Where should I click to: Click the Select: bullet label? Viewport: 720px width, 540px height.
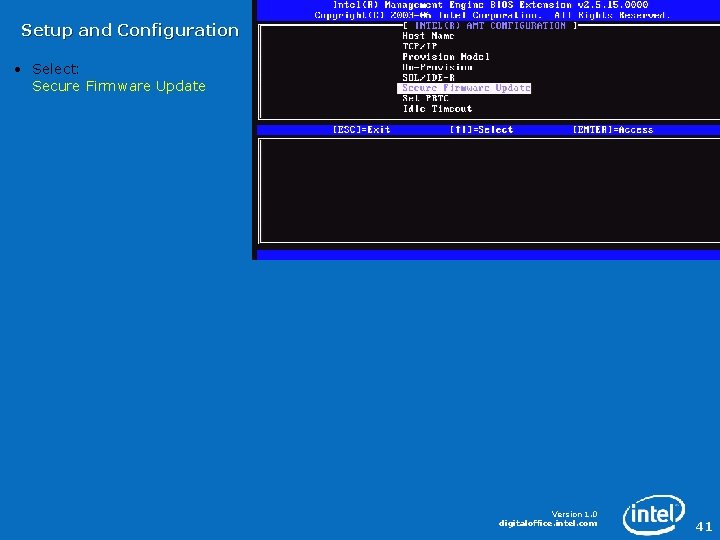point(56,69)
